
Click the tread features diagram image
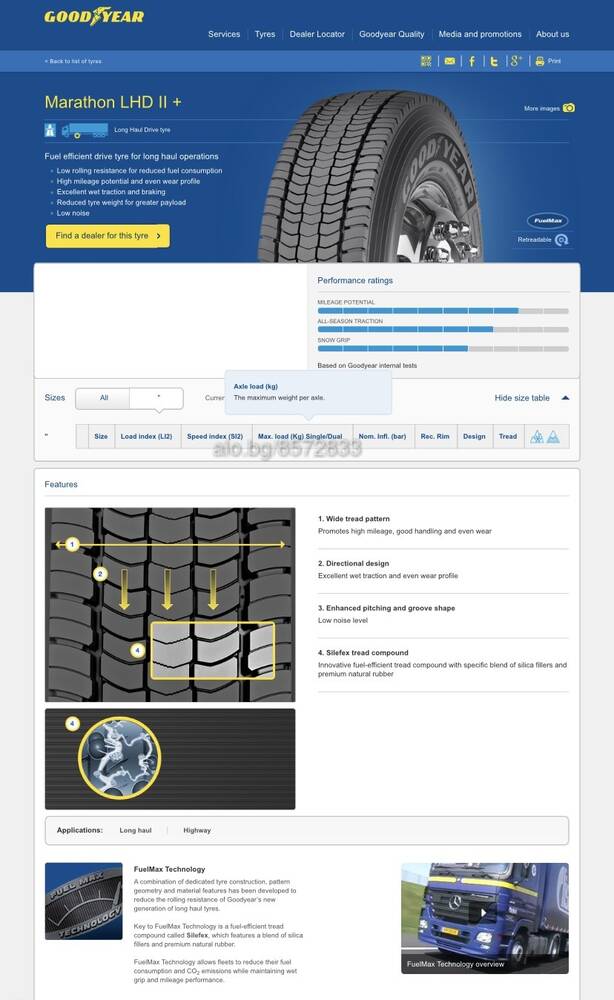[170, 605]
